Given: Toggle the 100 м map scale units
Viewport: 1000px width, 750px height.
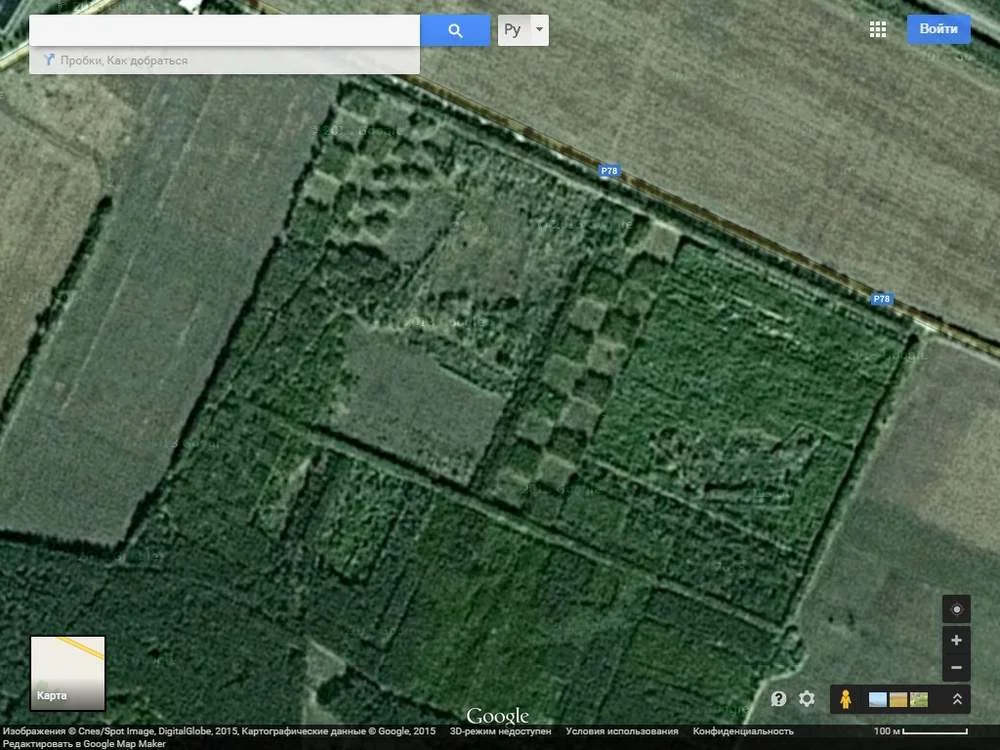Looking at the screenshot, I should point(920,732).
